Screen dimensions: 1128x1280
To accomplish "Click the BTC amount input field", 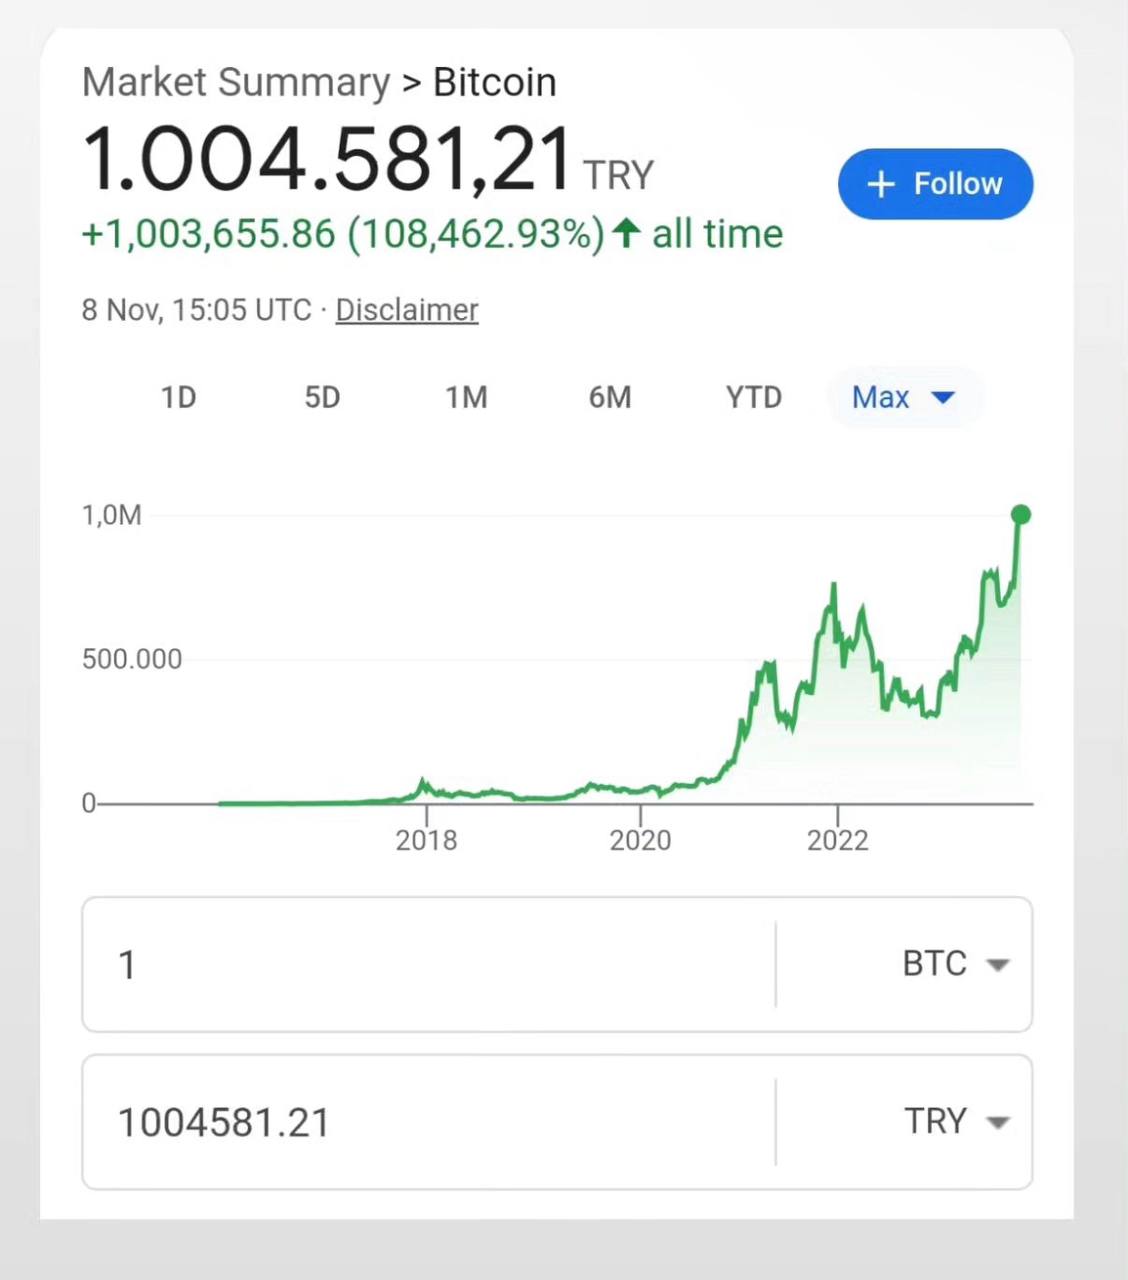I will tap(430, 964).
